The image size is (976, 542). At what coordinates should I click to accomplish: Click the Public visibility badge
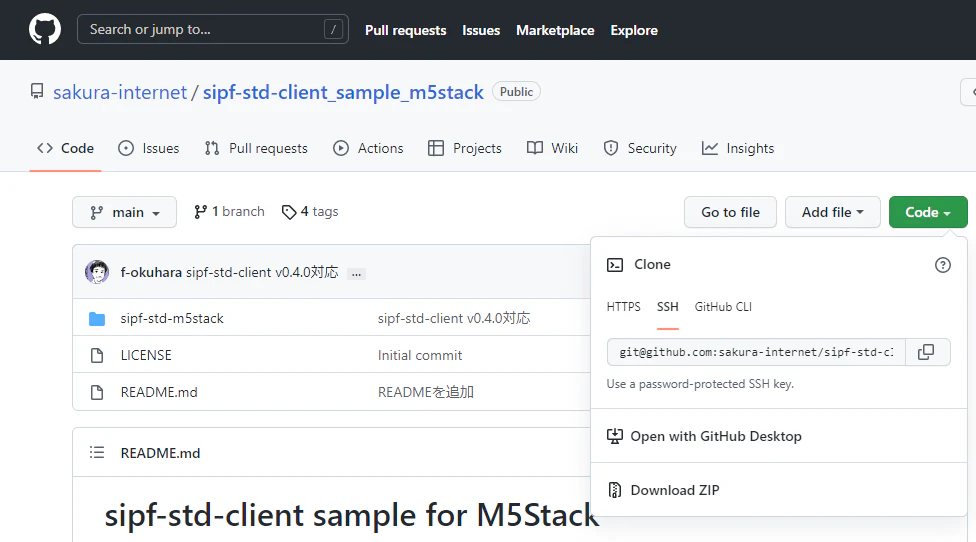[x=516, y=91]
